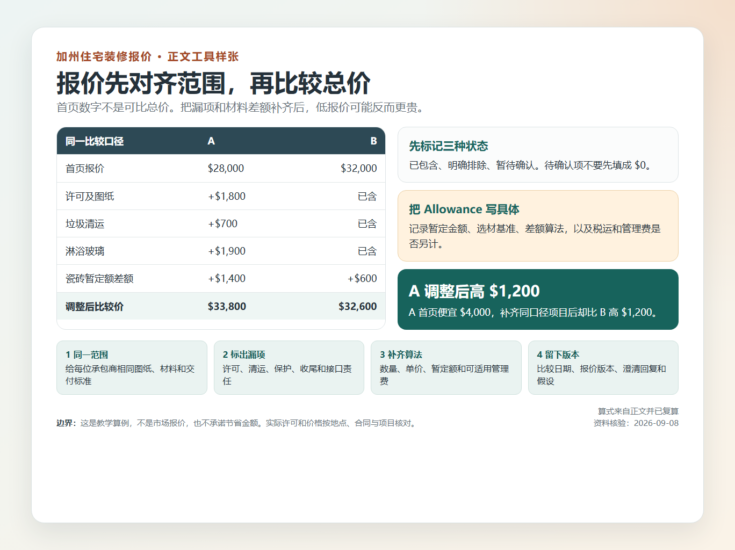The height and width of the screenshot is (550, 735).
Task: Click step title 1 同一范围
Action: click(87, 354)
